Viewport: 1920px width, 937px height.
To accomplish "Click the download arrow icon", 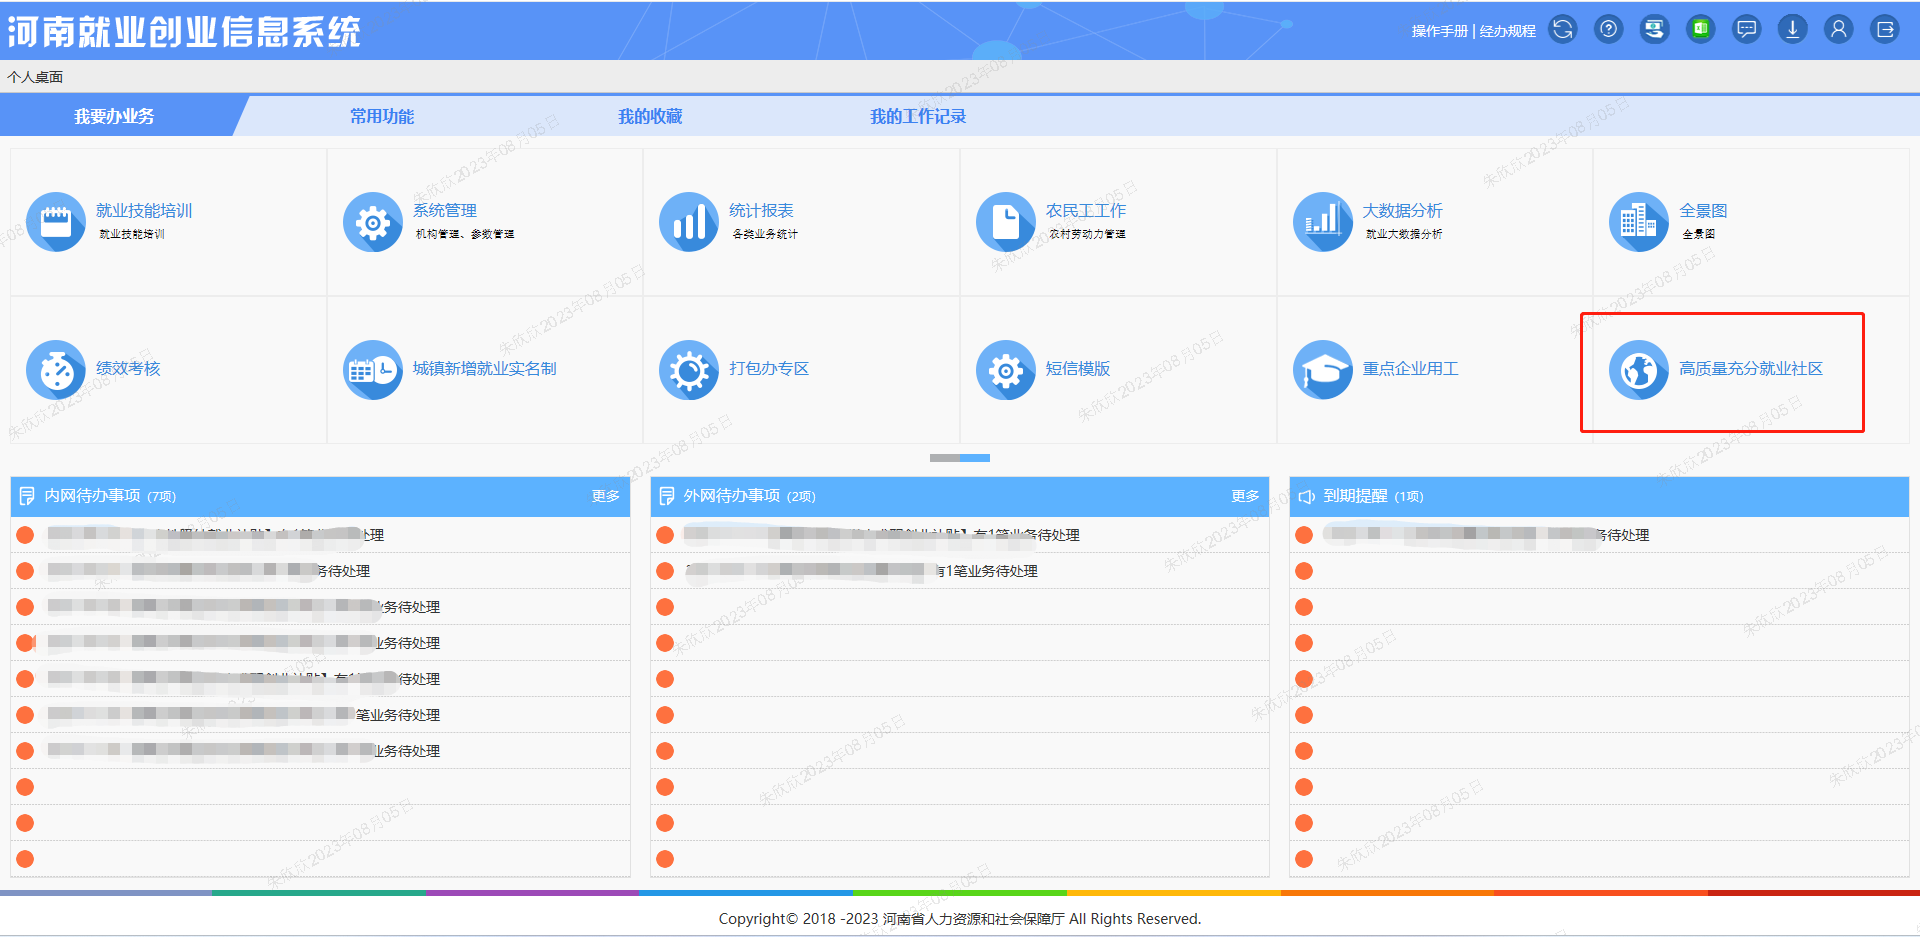I will (1792, 30).
